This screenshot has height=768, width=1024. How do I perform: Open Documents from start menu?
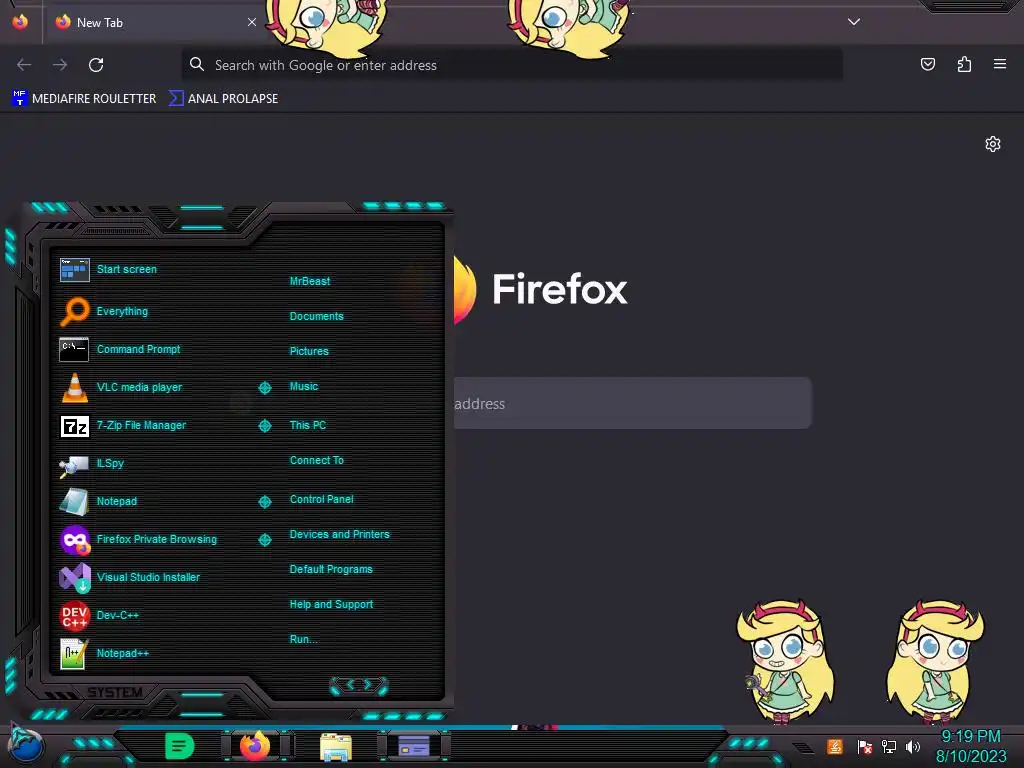316,316
